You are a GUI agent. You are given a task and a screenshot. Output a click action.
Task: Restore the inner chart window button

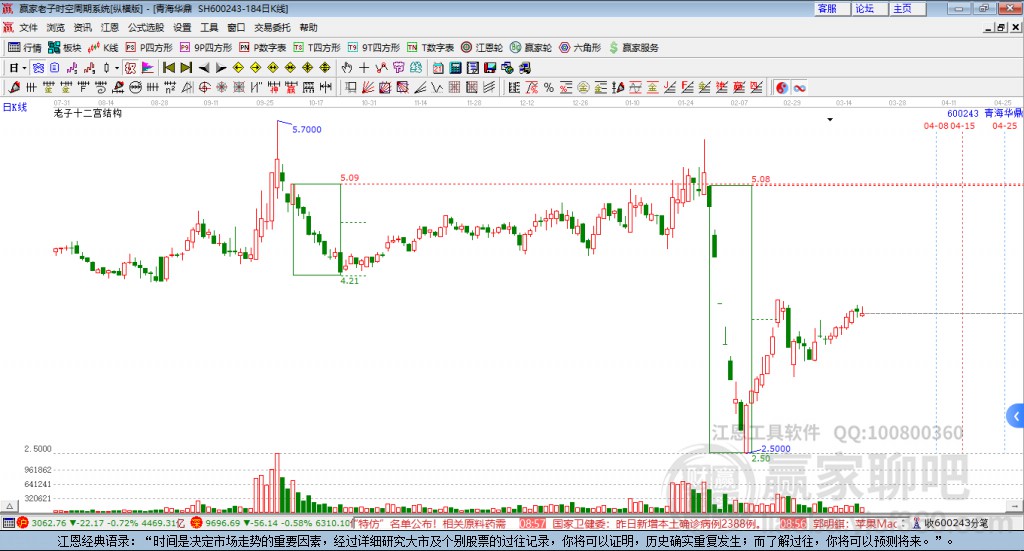click(x=1002, y=27)
